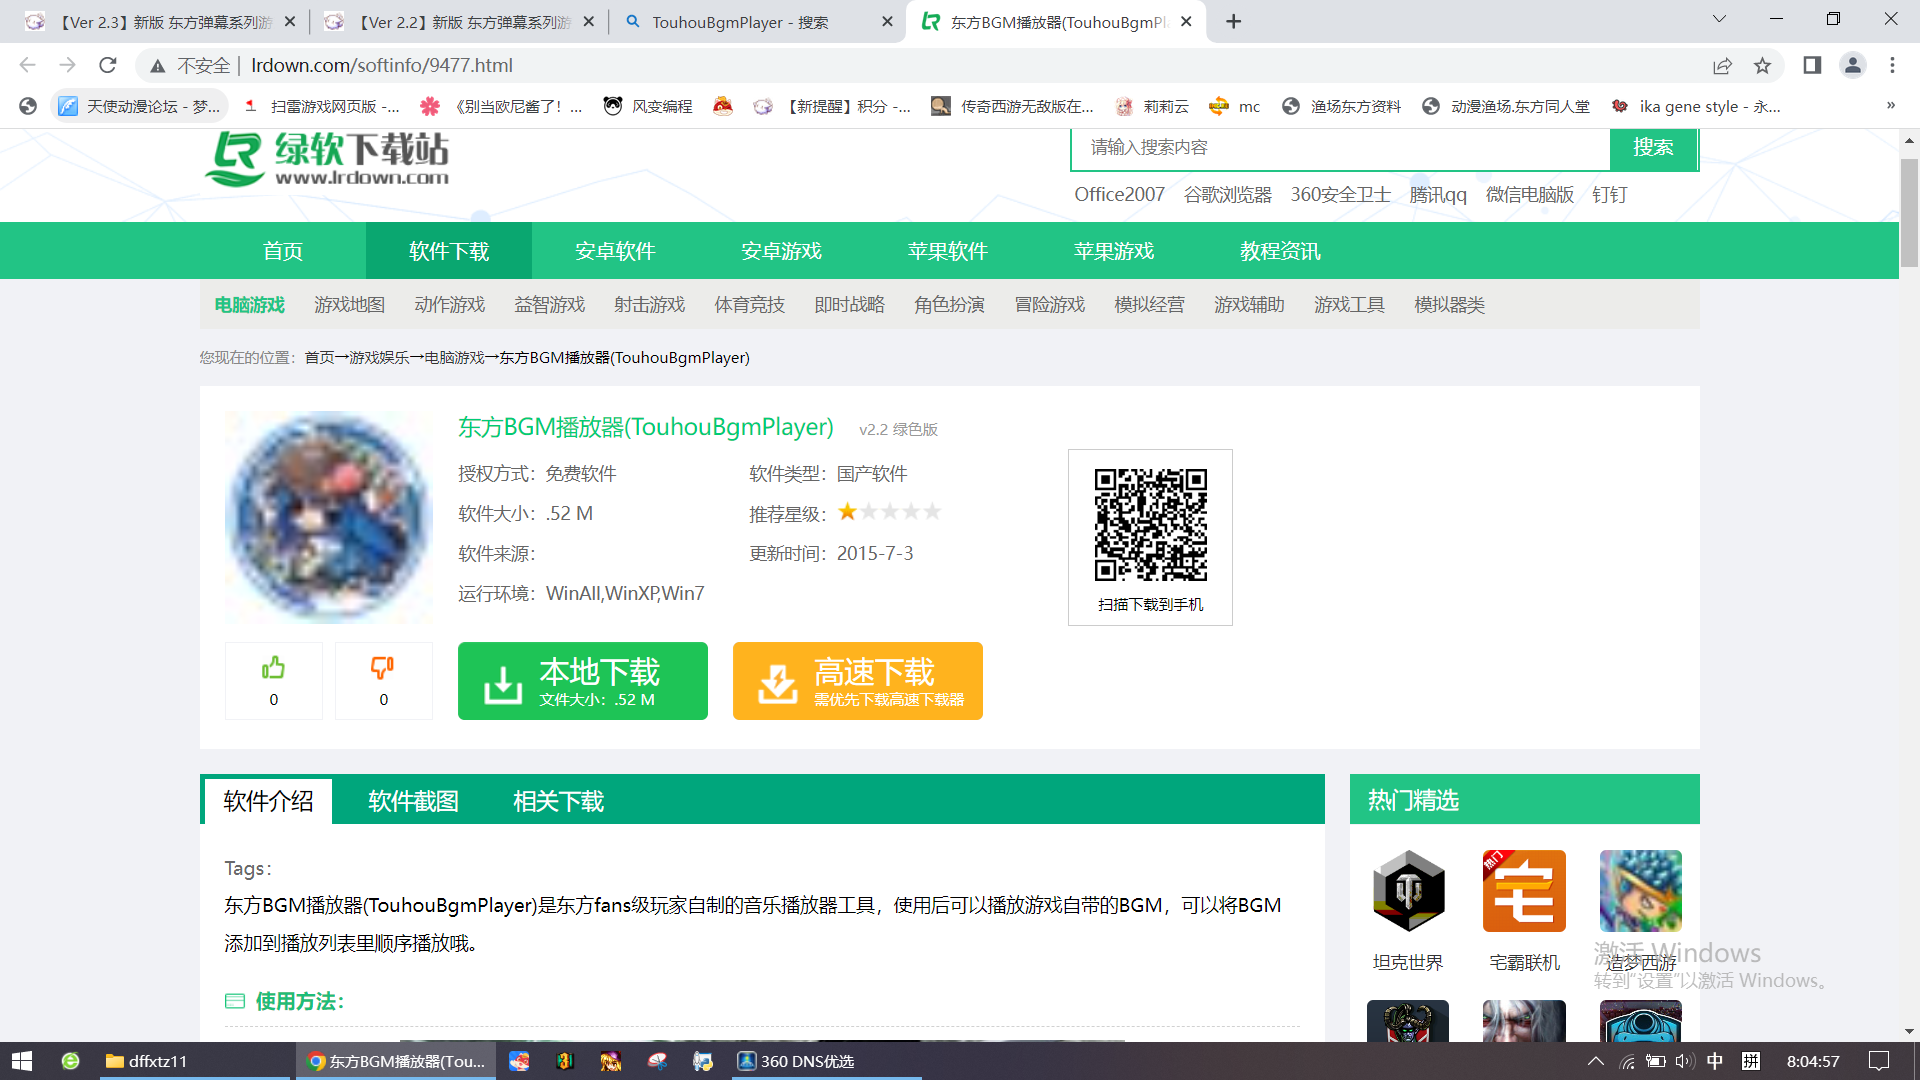The image size is (1920, 1080).
Task: Click the user profile avatar icon
Action: (x=1853, y=66)
